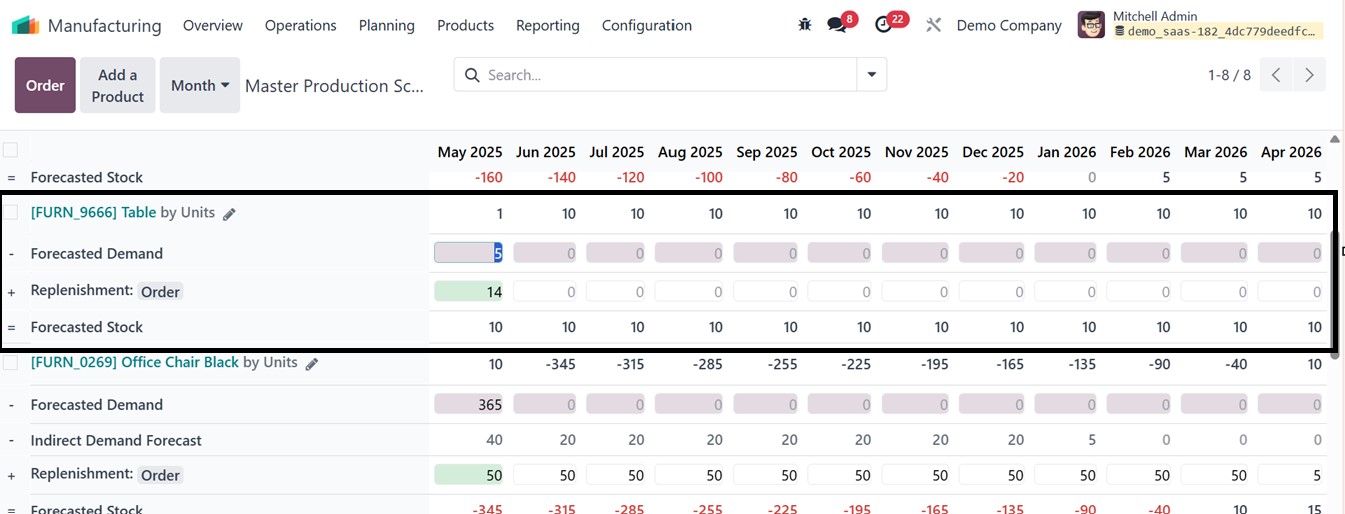Viewport: 1345px width, 514px height.
Task: Edit Table product with pencil icon
Action: 230,214
